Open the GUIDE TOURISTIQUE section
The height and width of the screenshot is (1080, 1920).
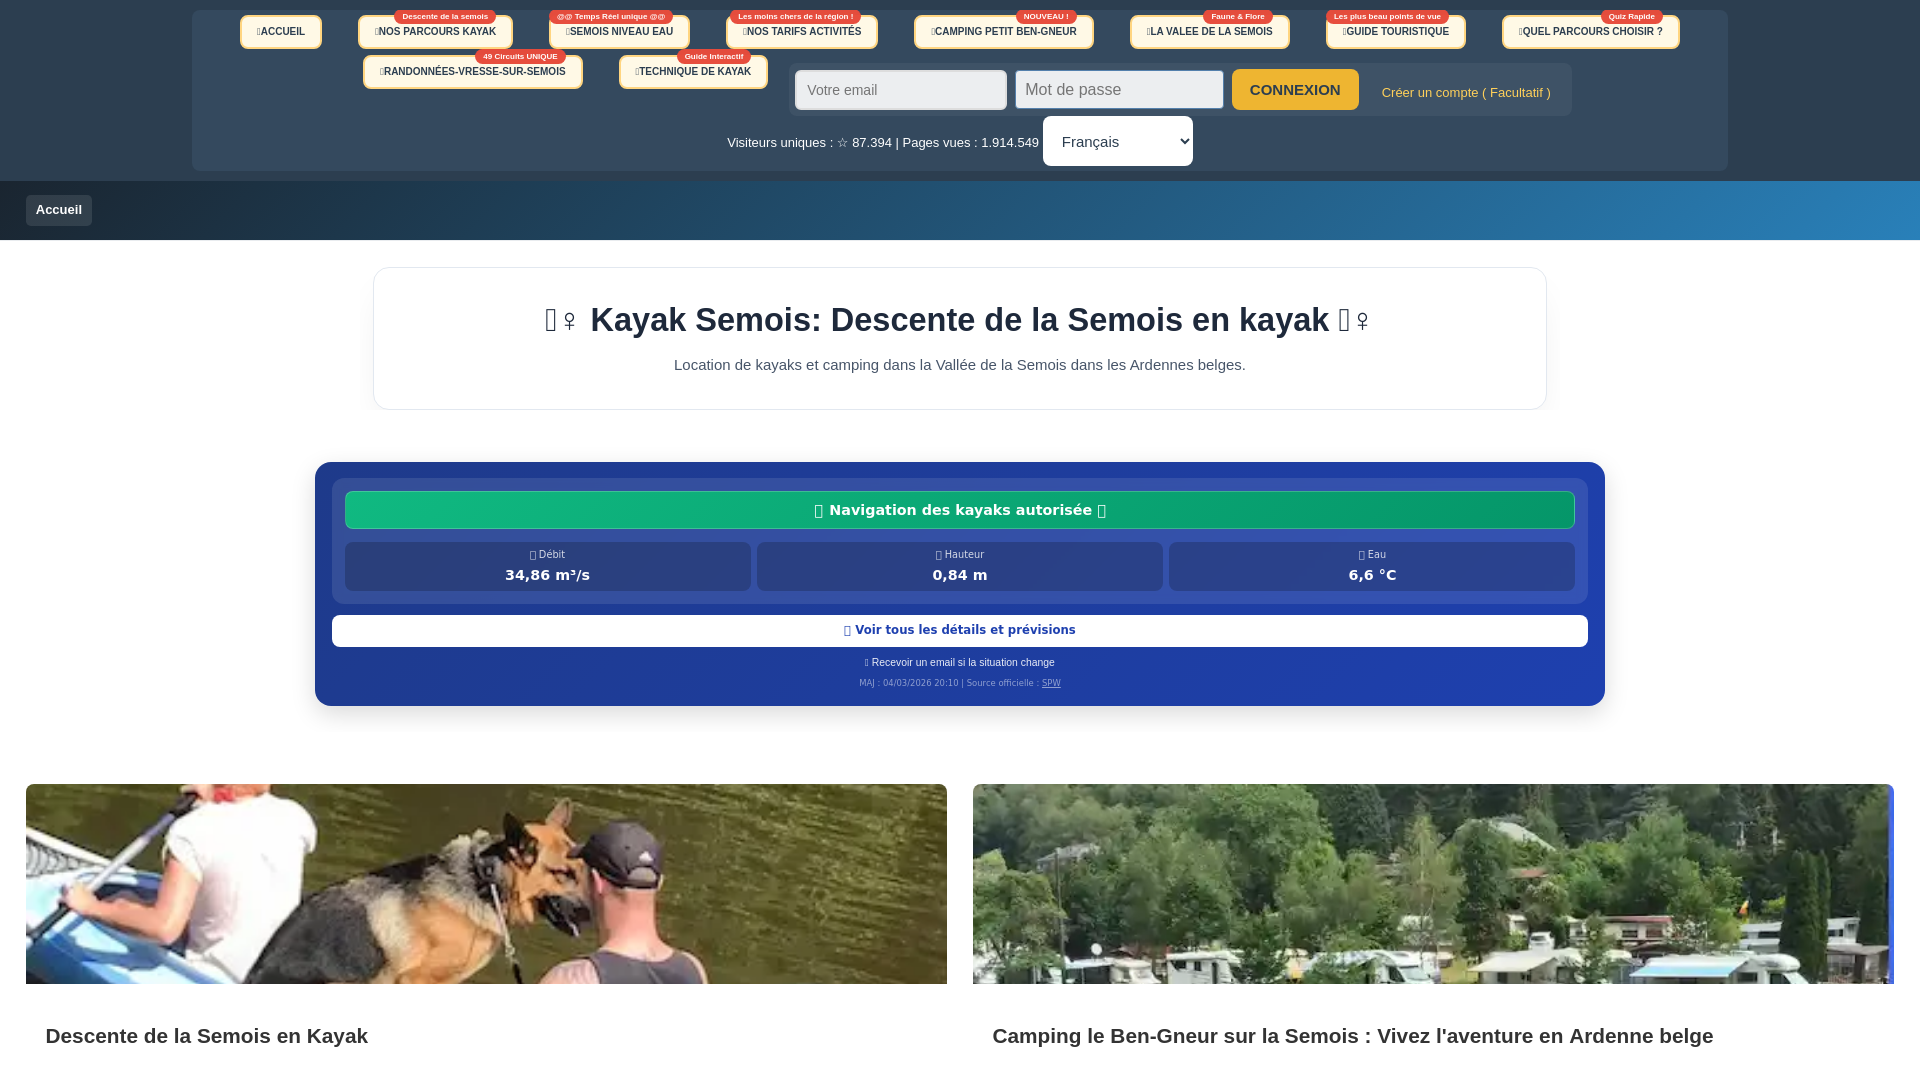[1395, 31]
